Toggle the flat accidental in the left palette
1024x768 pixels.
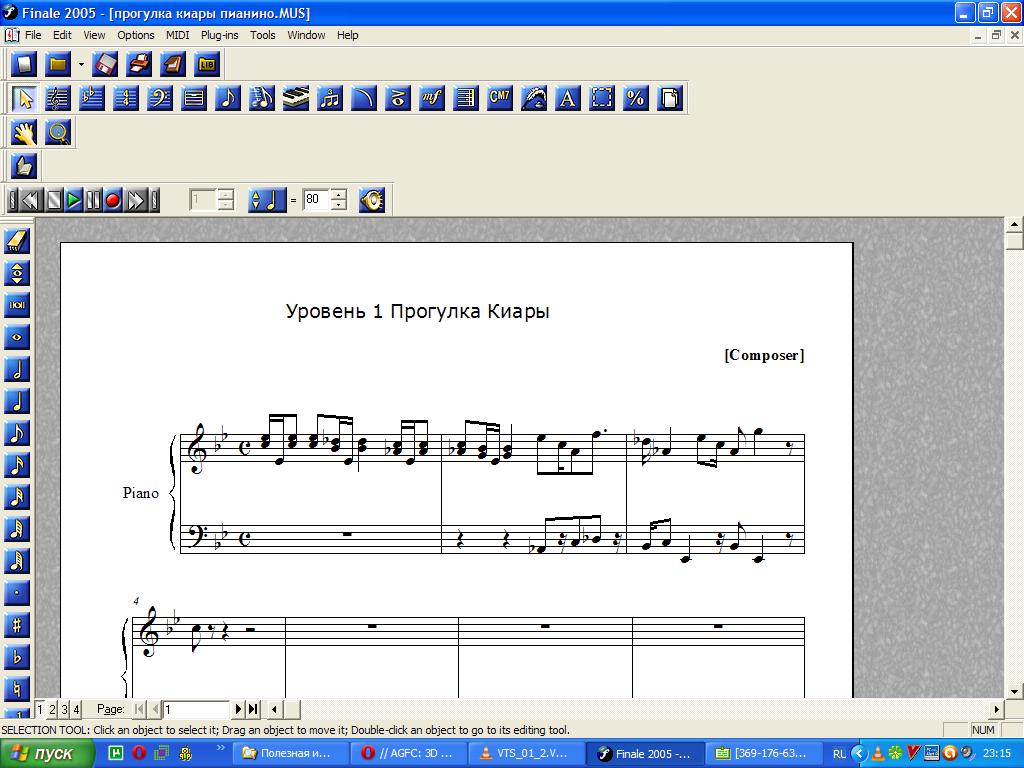[x=18, y=657]
